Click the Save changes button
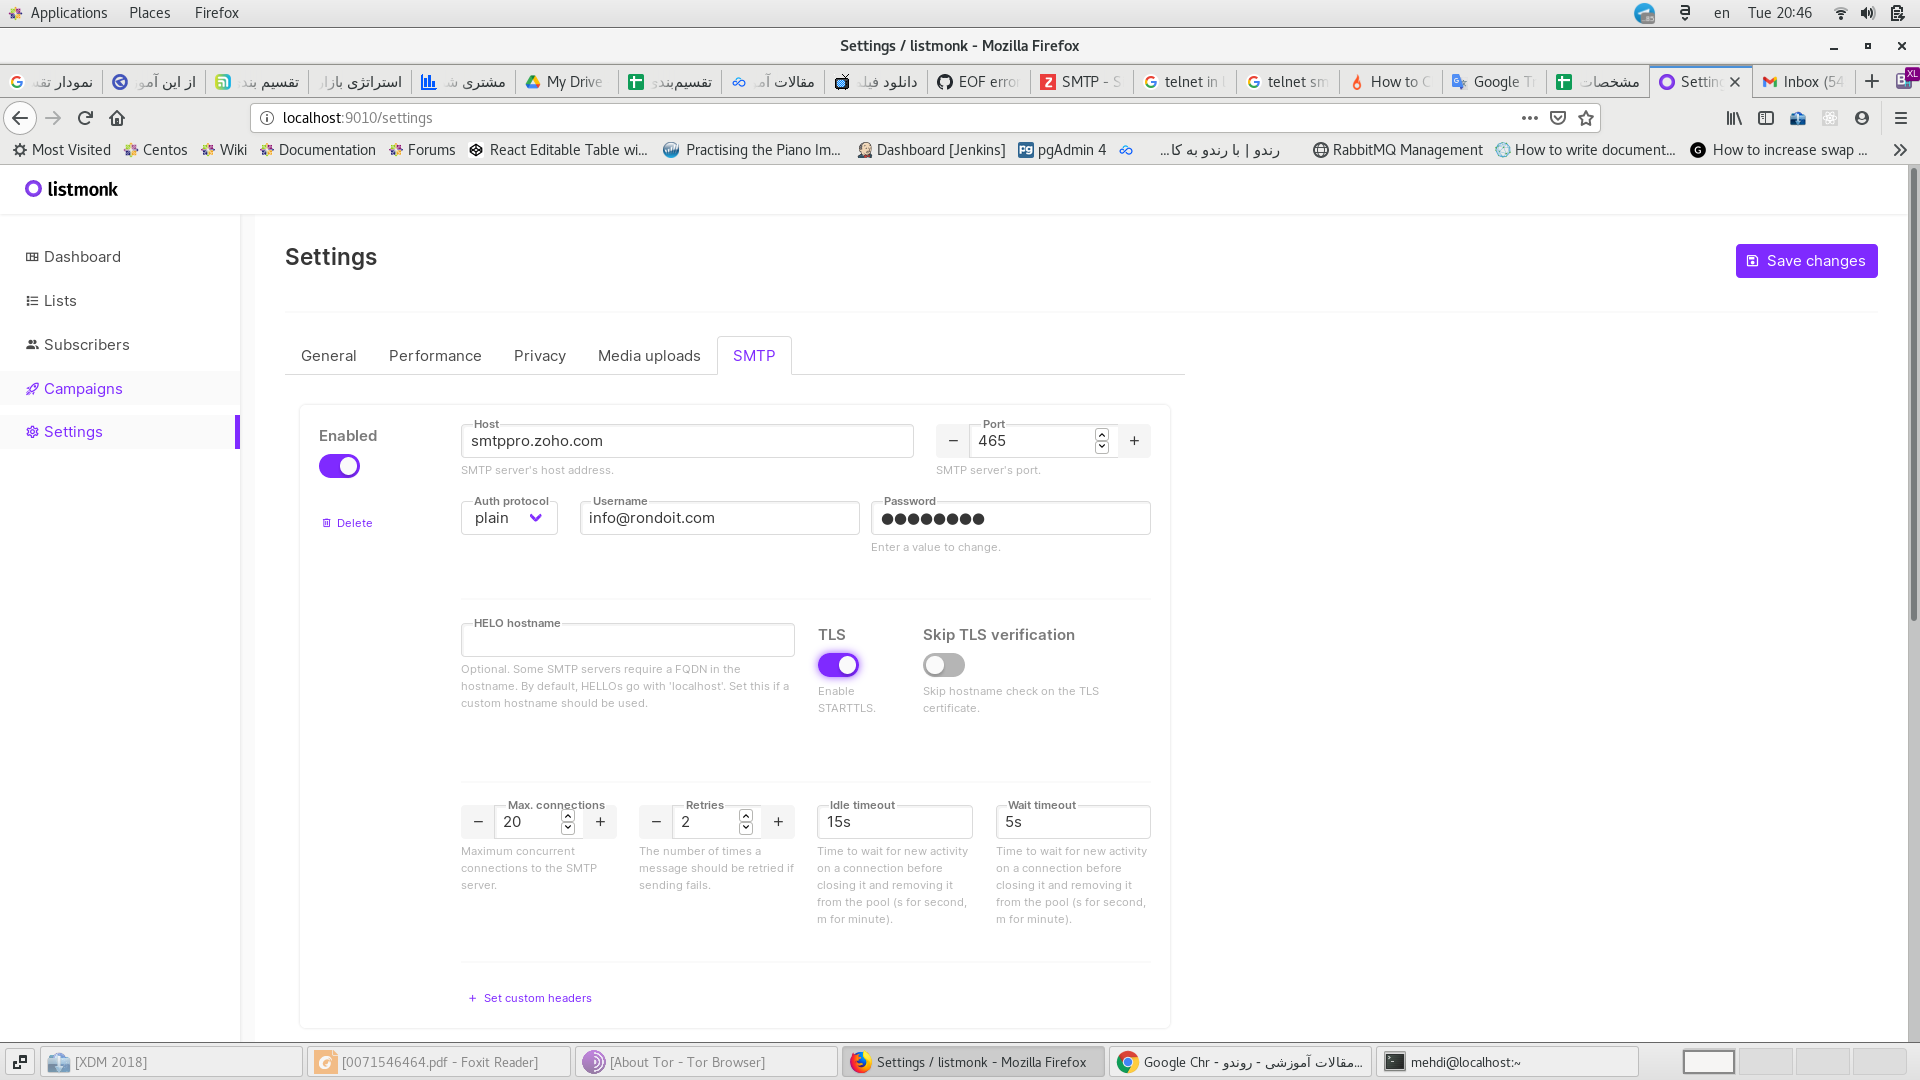The width and height of the screenshot is (1920, 1080). click(x=1806, y=261)
